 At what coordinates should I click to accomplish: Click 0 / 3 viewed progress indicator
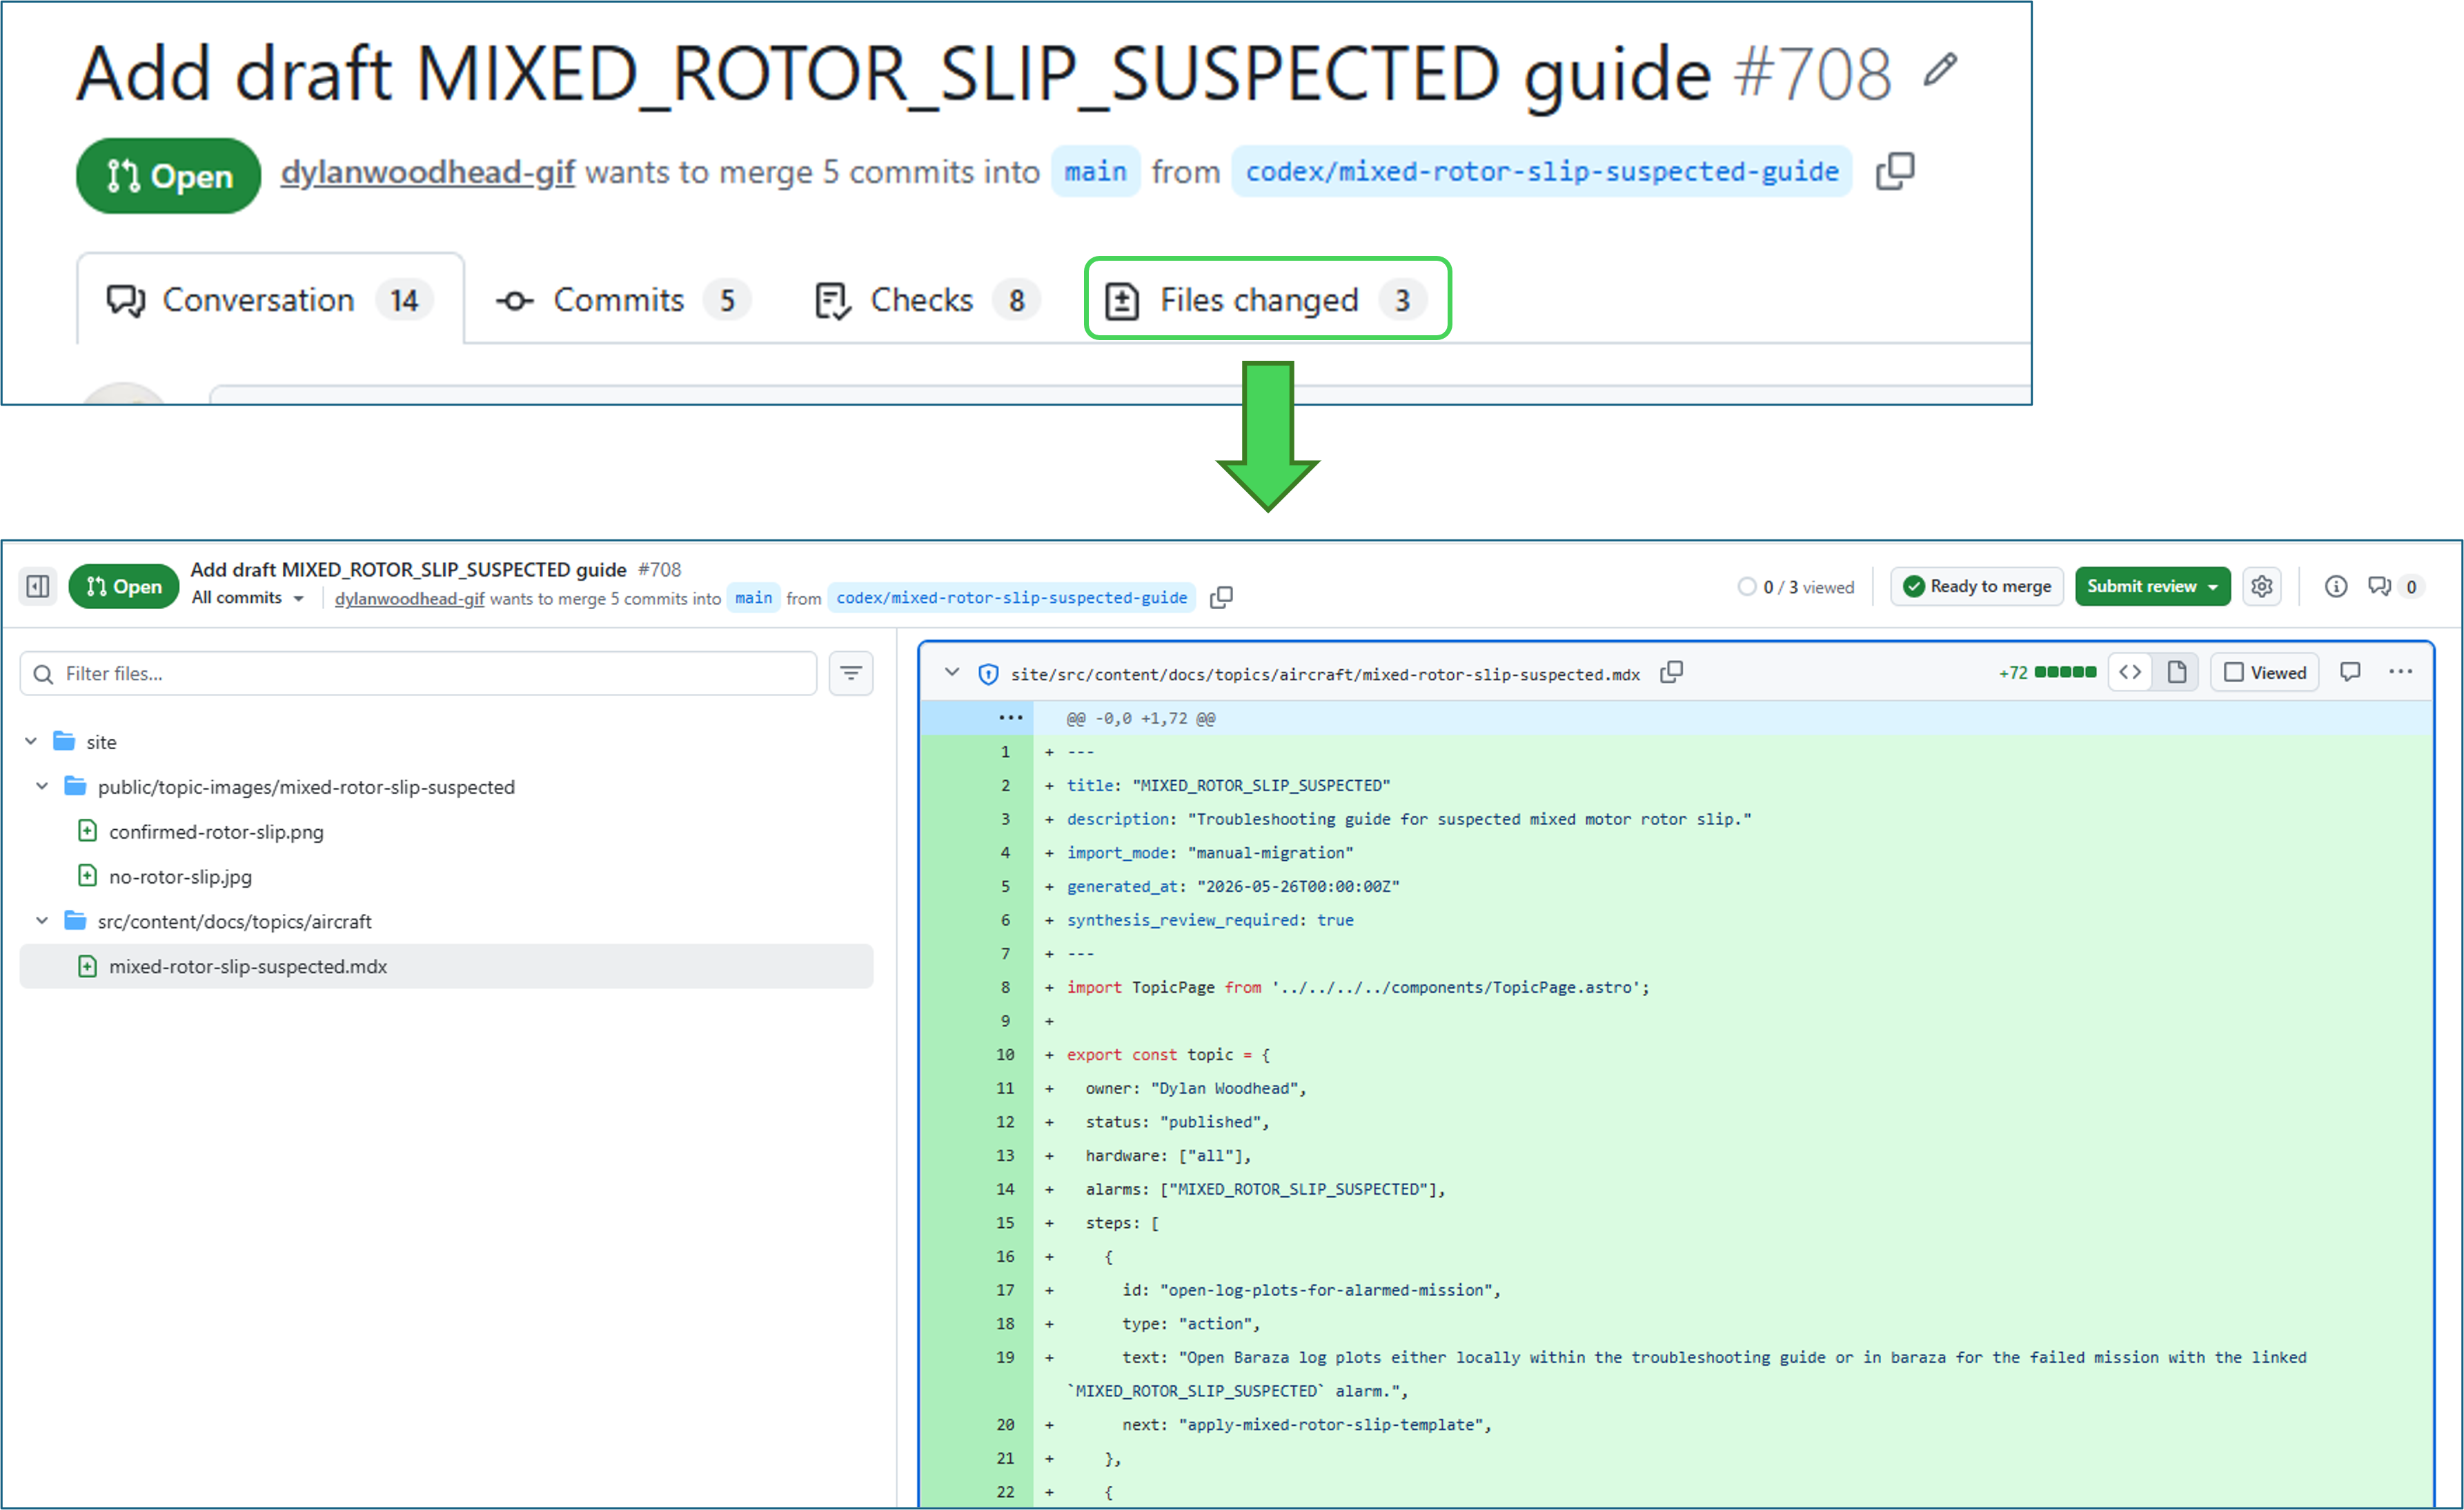pyautogui.click(x=1796, y=587)
